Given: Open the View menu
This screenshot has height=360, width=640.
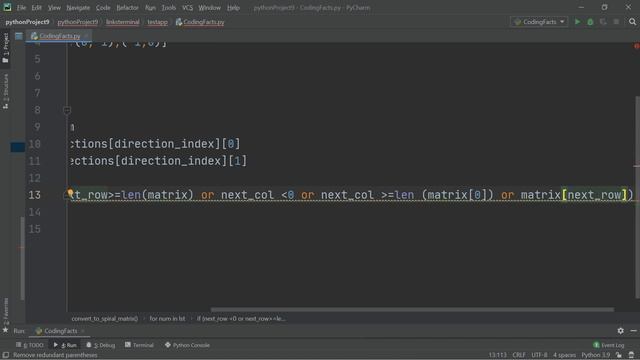Looking at the screenshot, I should click(54, 8).
